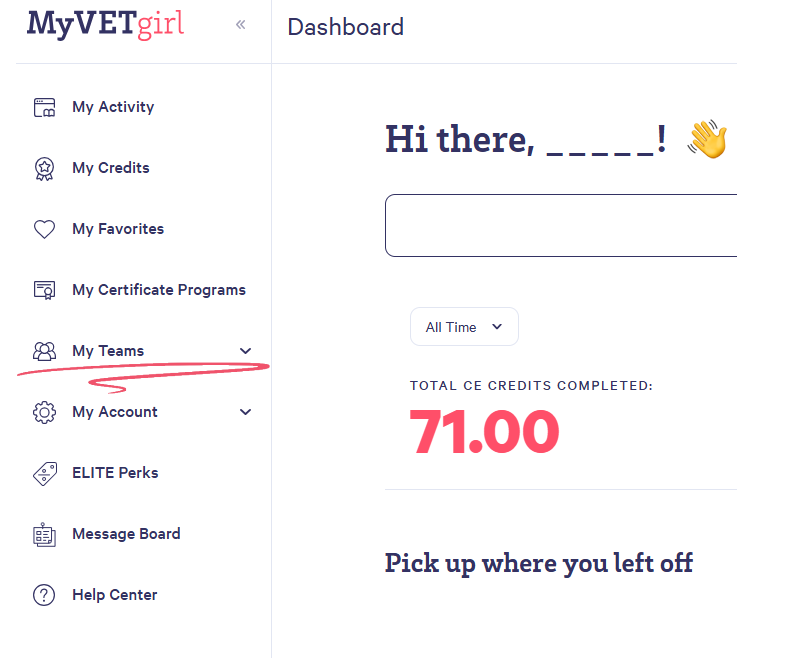Select My Certificate Programs menu item
Screen dimensions: 798x658
tap(159, 290)
